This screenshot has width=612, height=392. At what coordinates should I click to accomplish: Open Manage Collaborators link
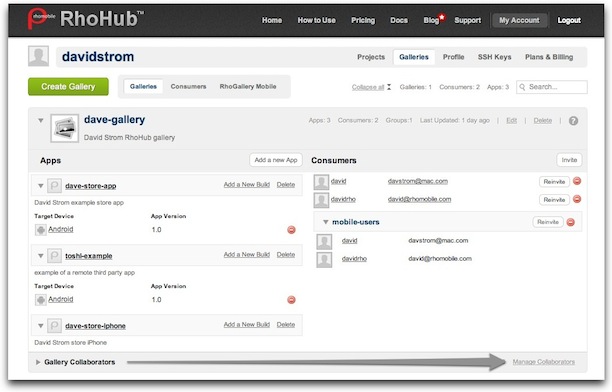pyautogui.click(x=544, y=362)
